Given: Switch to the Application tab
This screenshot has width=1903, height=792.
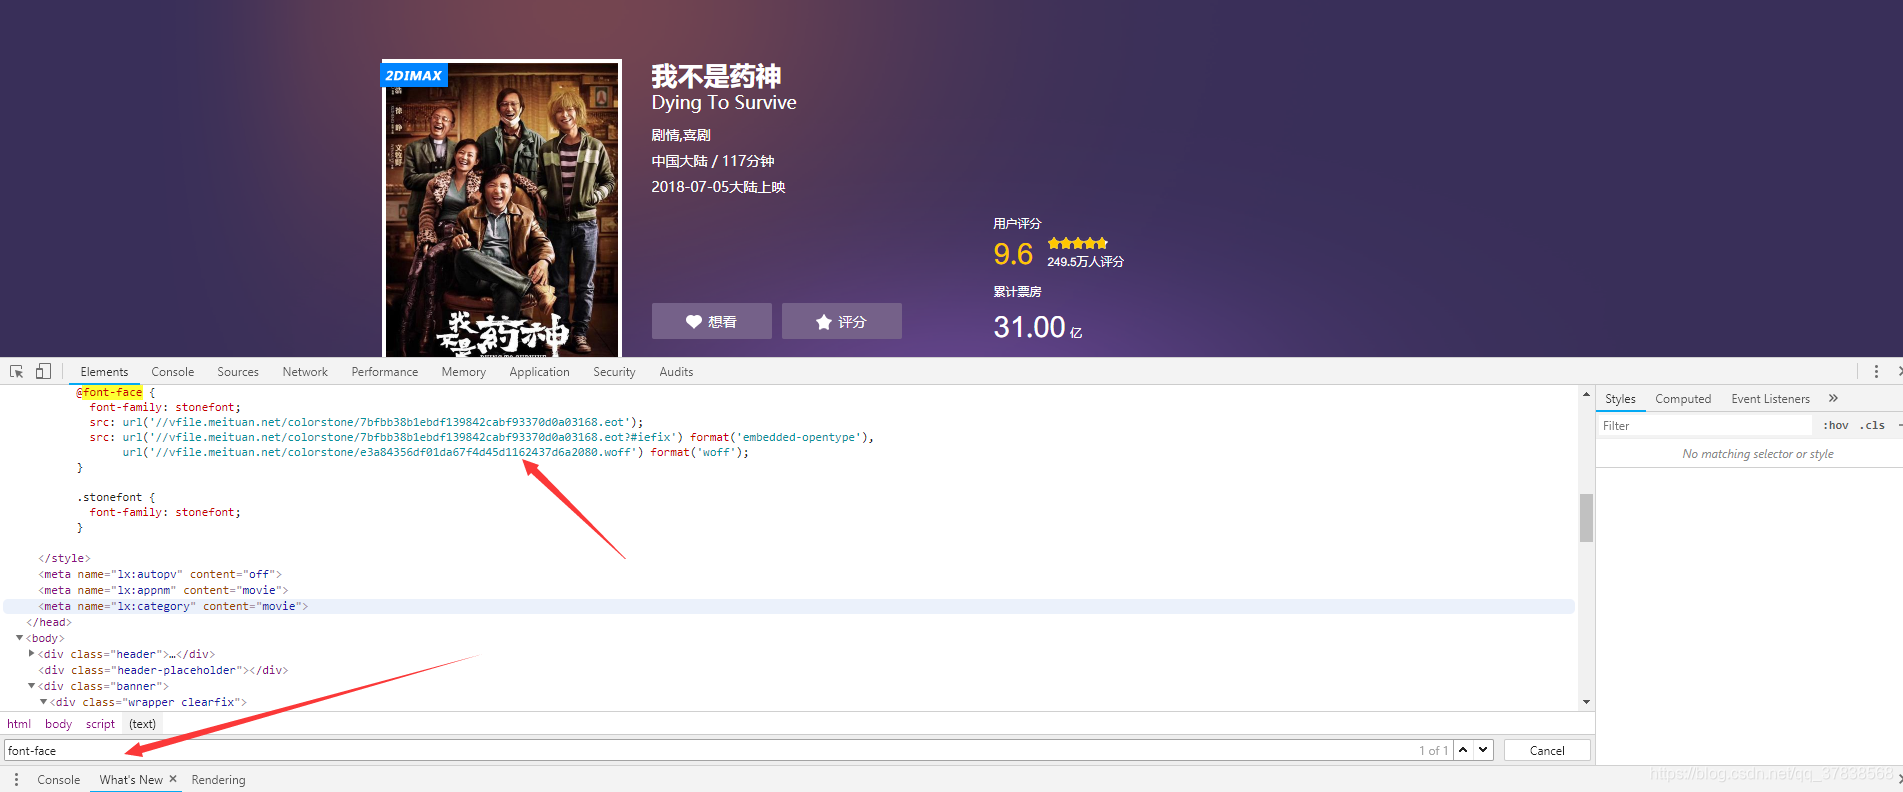Looking at the screenshot, I should tap(539, 371).
